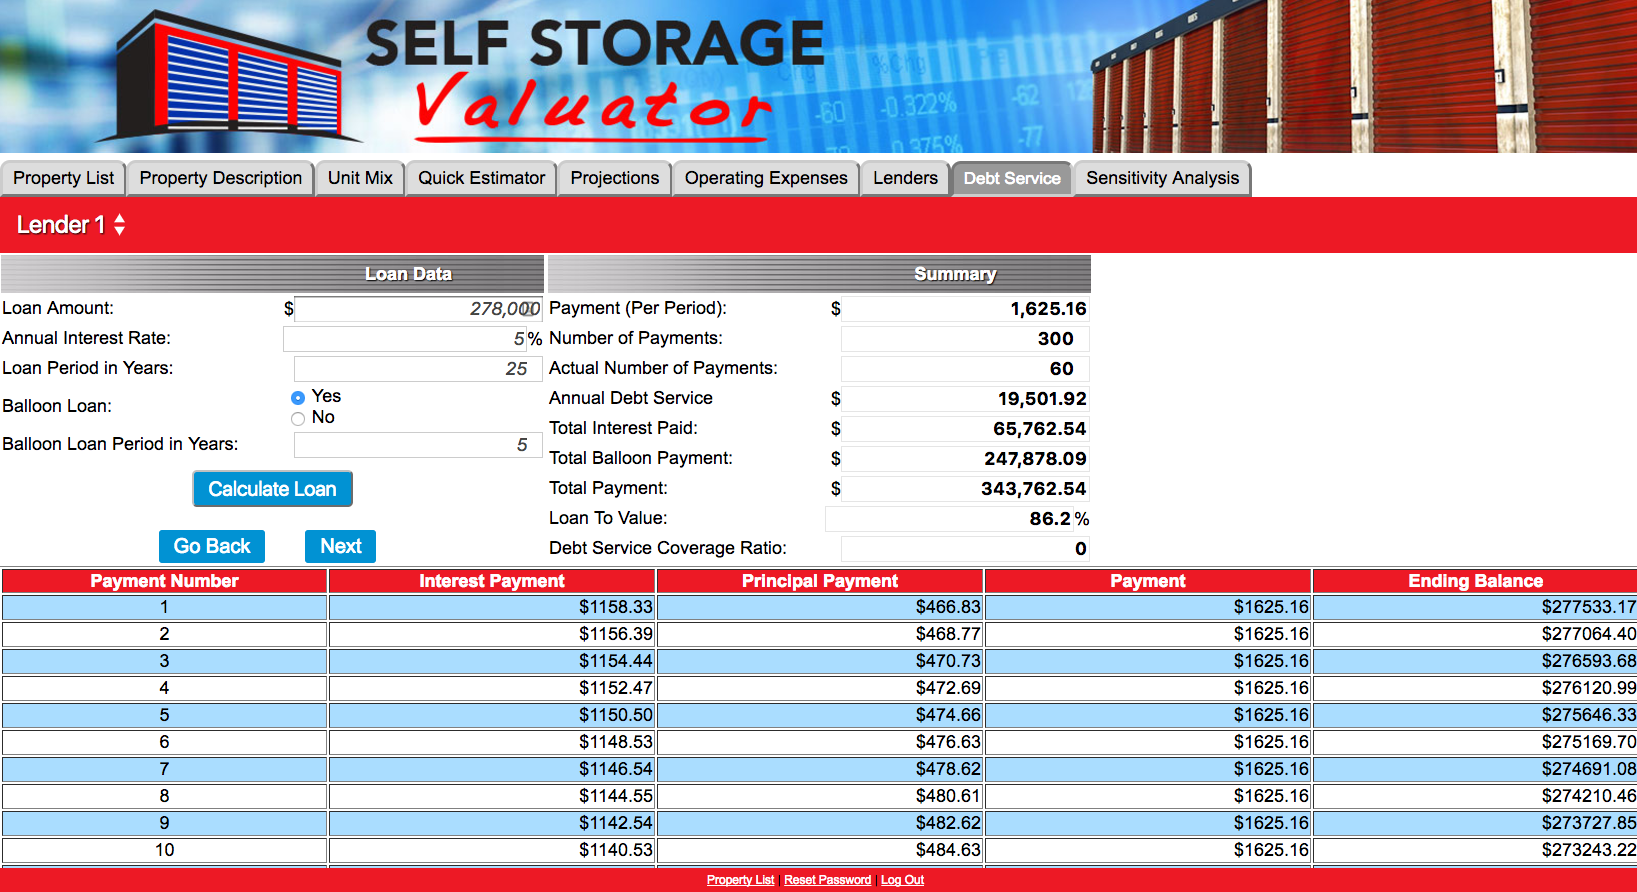Edit the Annual Interest Rate field
The image size is (1637, 892).
[405, 339]
